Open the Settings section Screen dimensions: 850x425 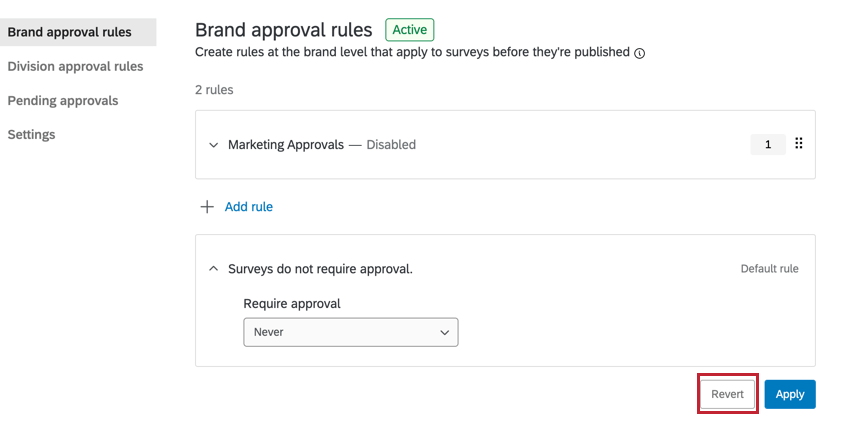tap(31, 134)
